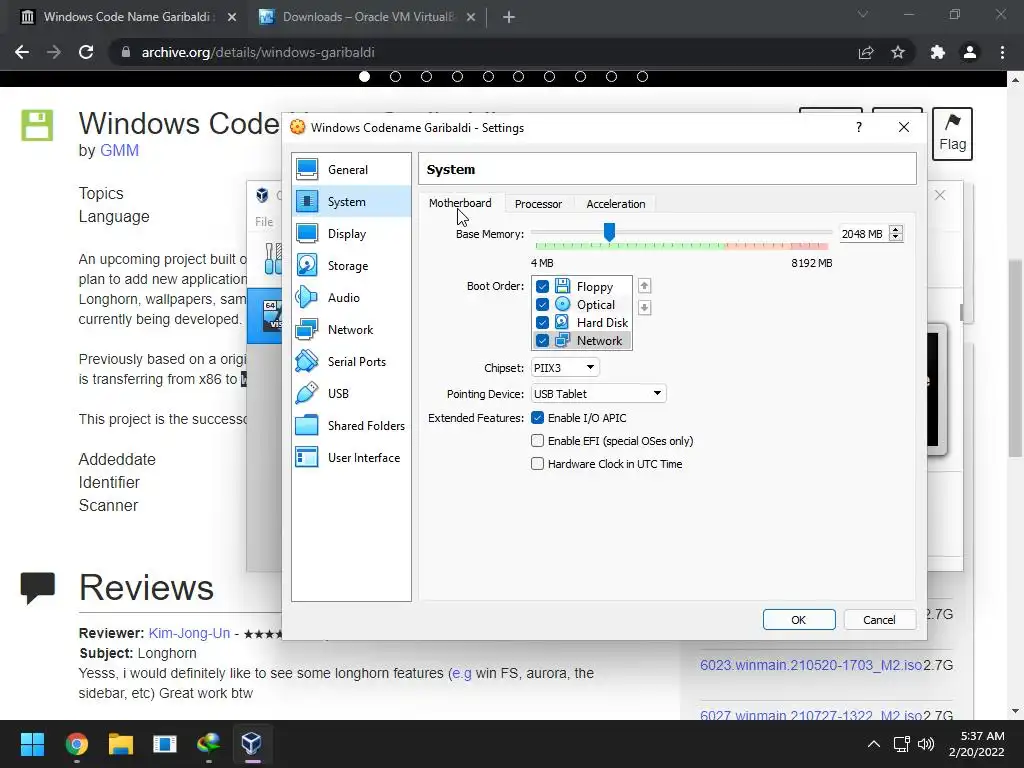
Task: Open the Audio settings category
Action: (351, 298)
